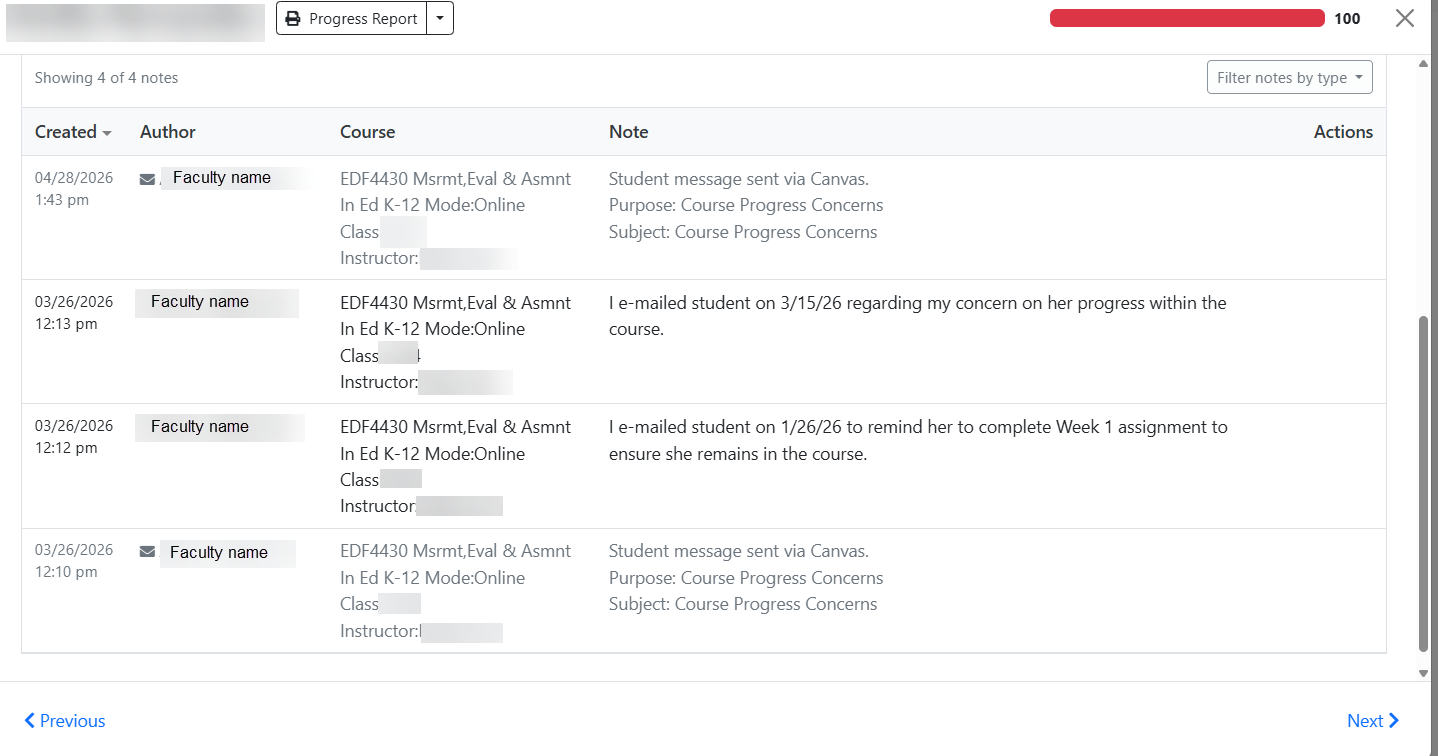Open the Progress Report dropdown arrow
The image size is (1438, 756).
click(x=440, y=19)
